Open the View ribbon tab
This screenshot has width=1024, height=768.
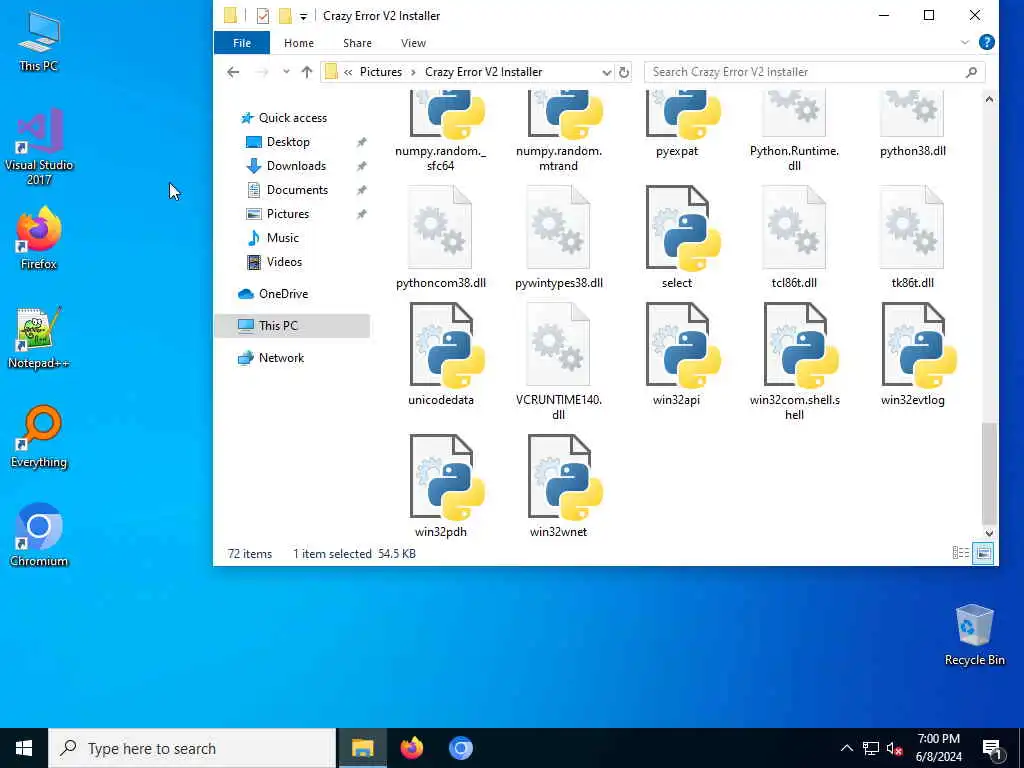413,43
